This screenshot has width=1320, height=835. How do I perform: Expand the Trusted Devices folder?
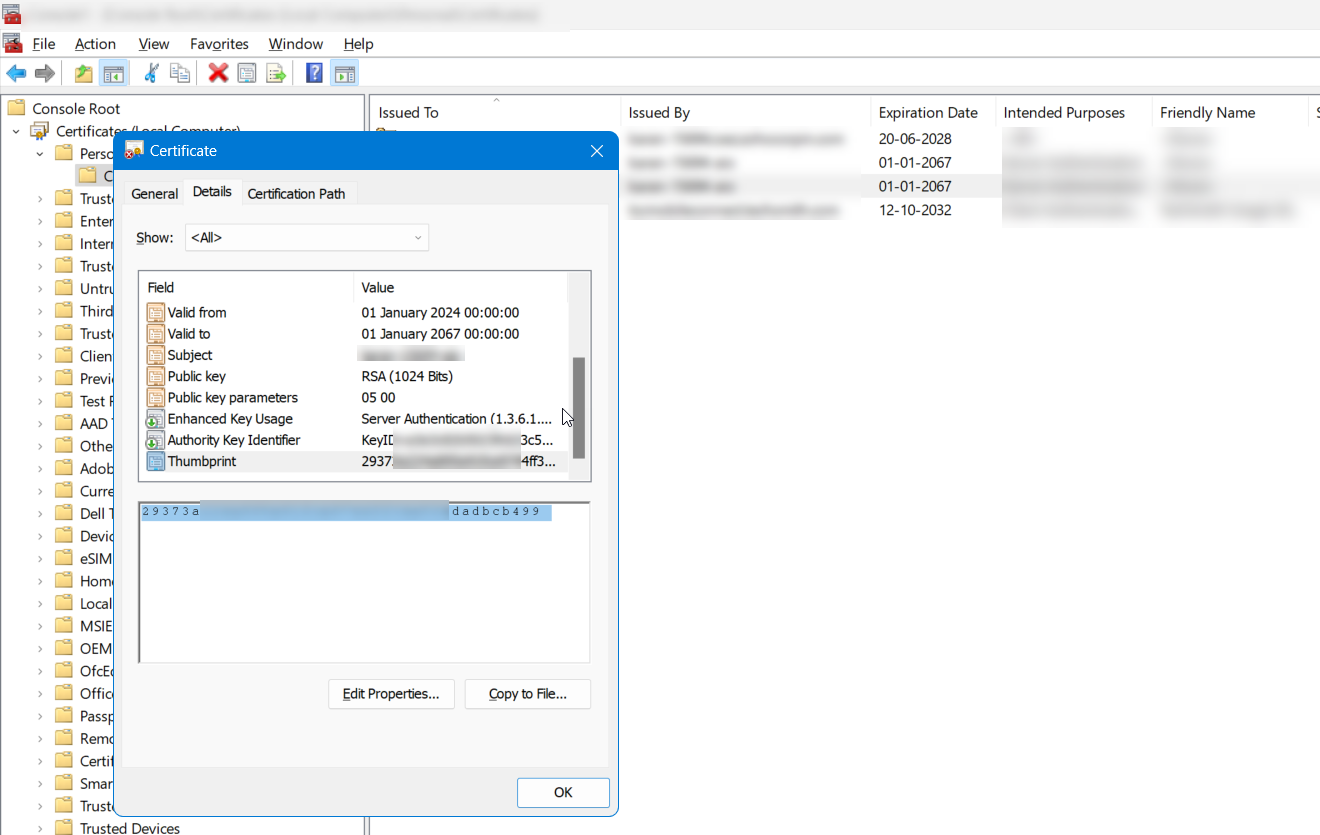[40, 828]
